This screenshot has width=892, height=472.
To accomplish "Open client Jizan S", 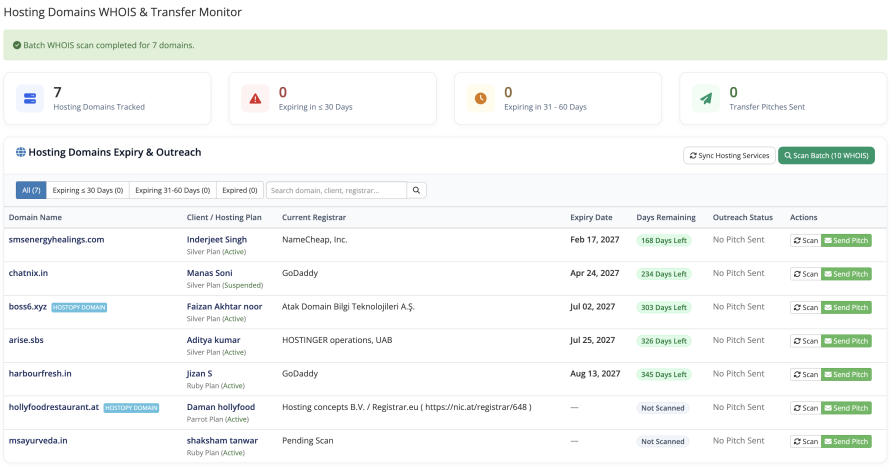I will point(199,374).
